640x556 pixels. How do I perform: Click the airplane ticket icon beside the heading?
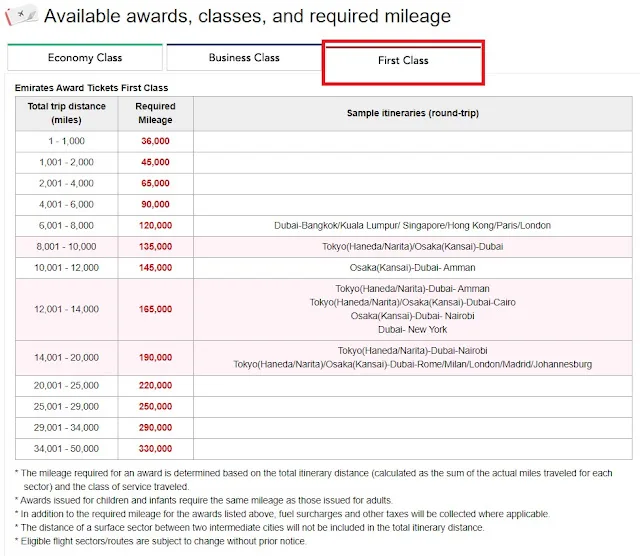(x=21, y=15)
